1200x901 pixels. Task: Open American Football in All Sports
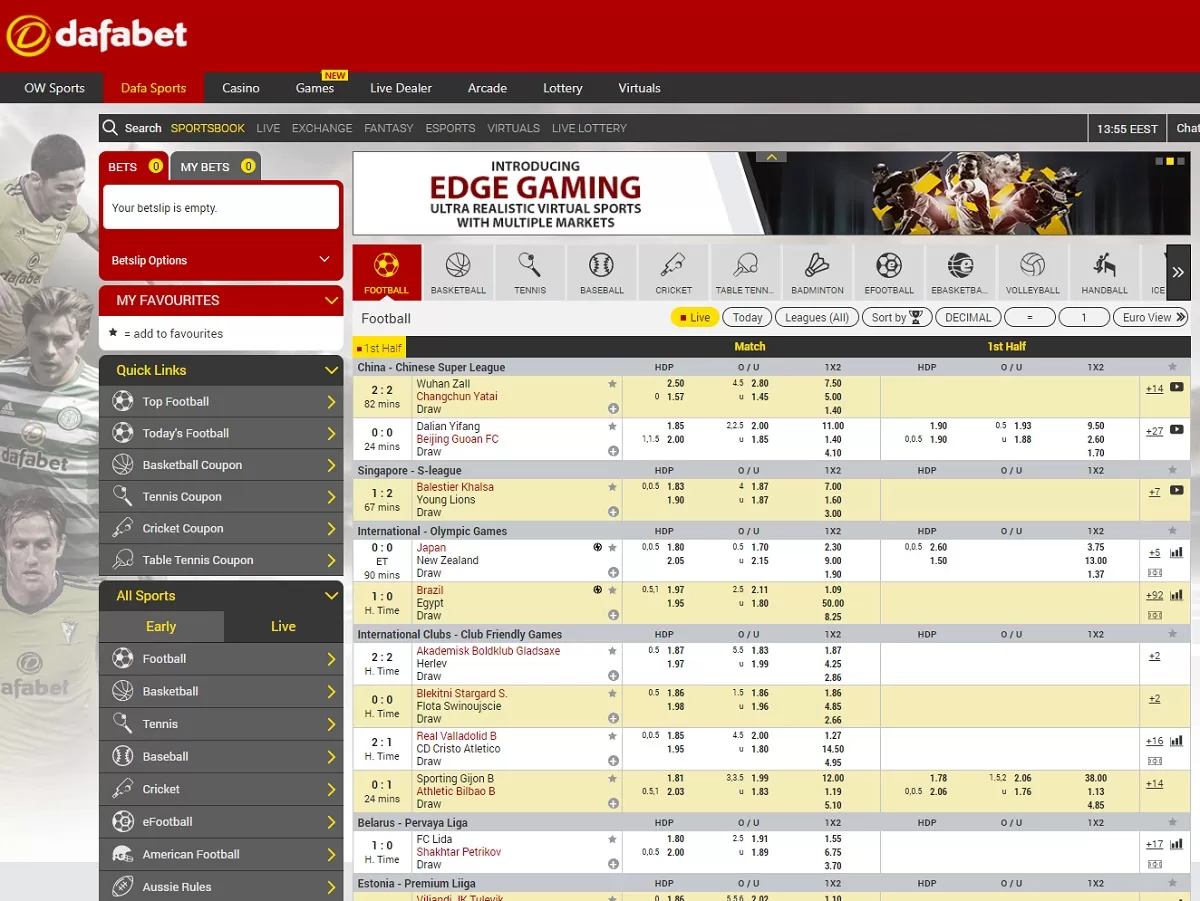221,854
